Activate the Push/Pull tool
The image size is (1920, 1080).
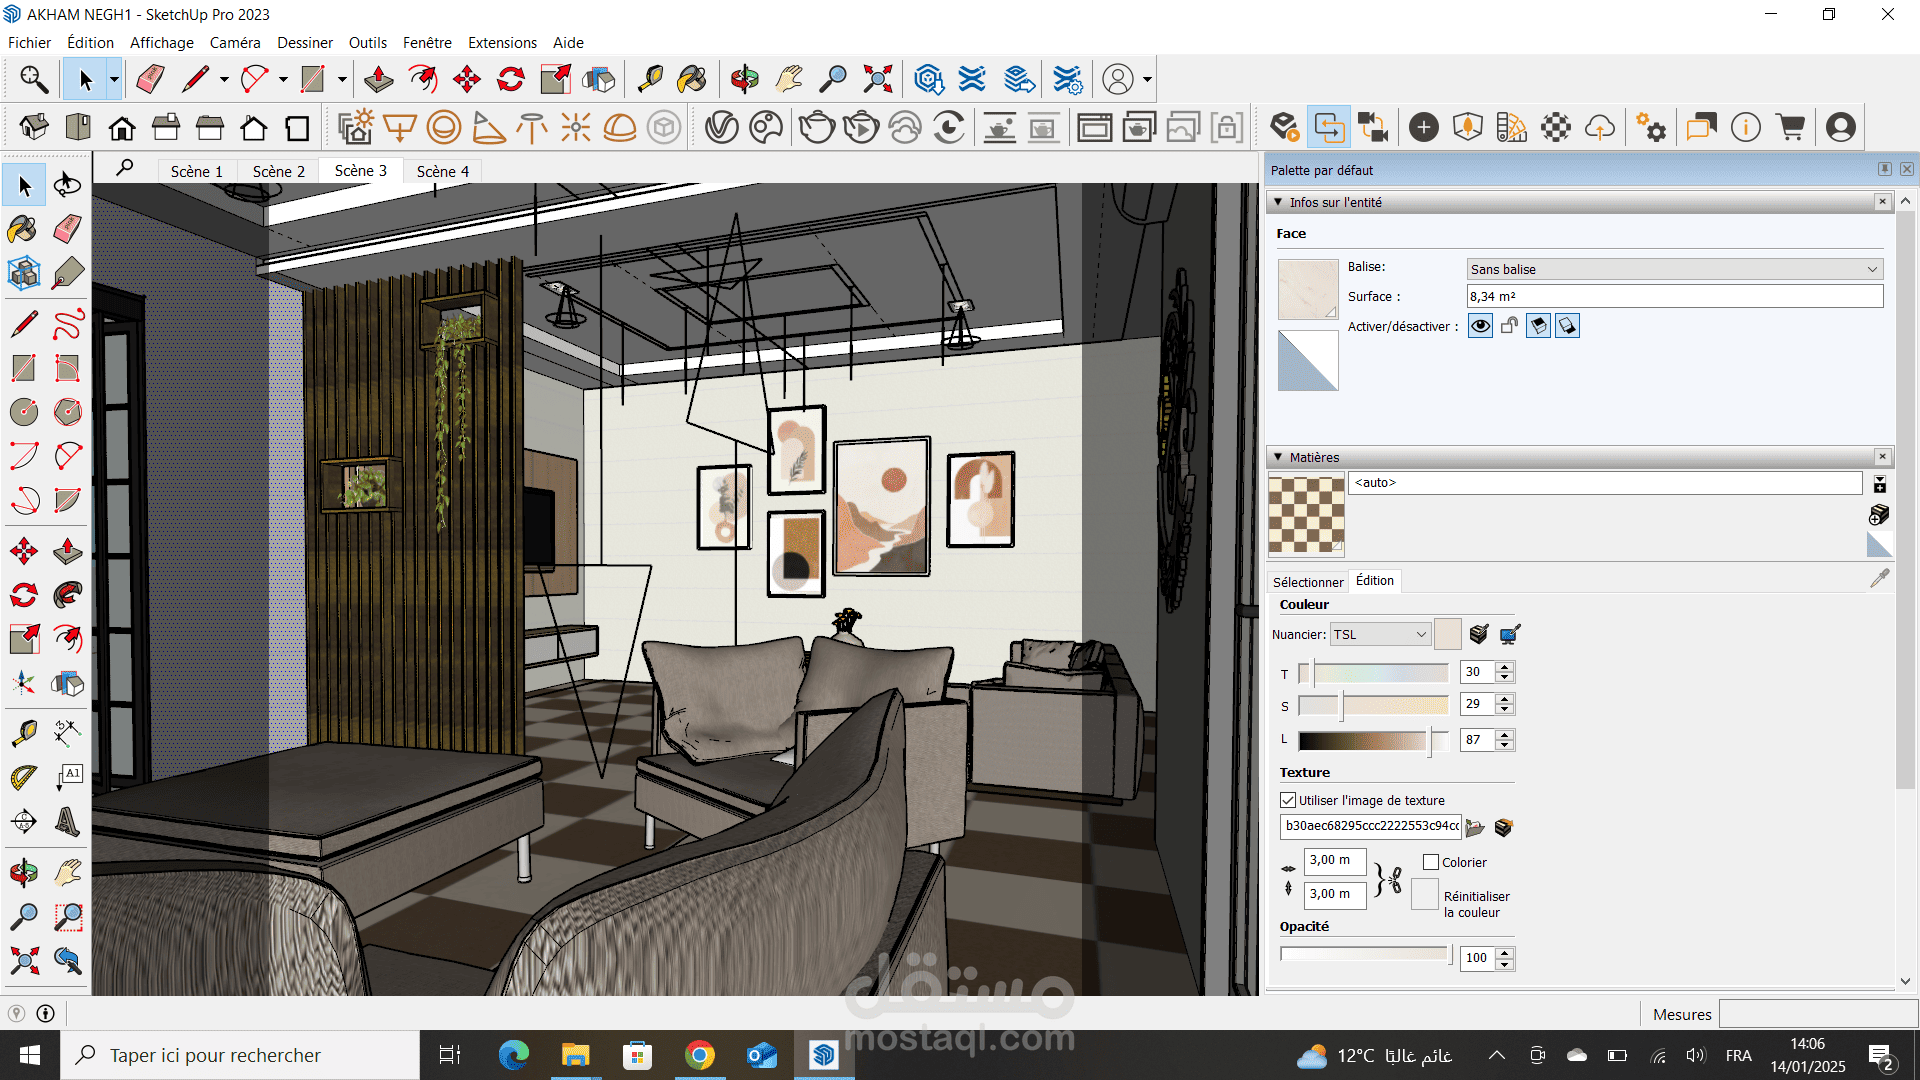tap(67, 551)
